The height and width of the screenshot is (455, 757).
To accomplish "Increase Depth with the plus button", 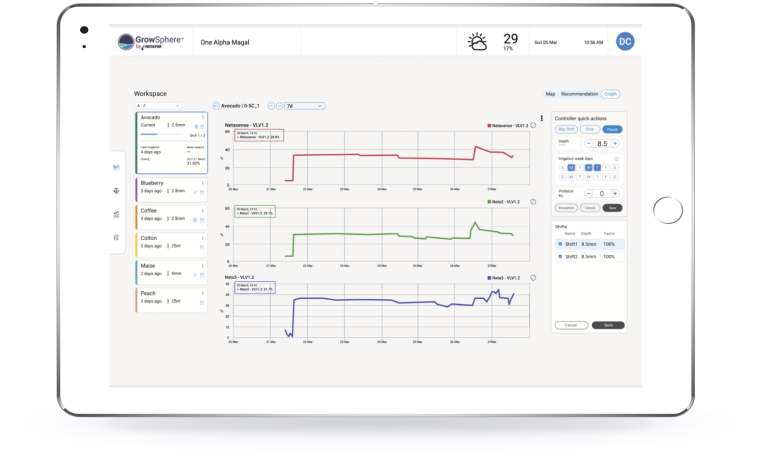I will [x=614, y=143].
